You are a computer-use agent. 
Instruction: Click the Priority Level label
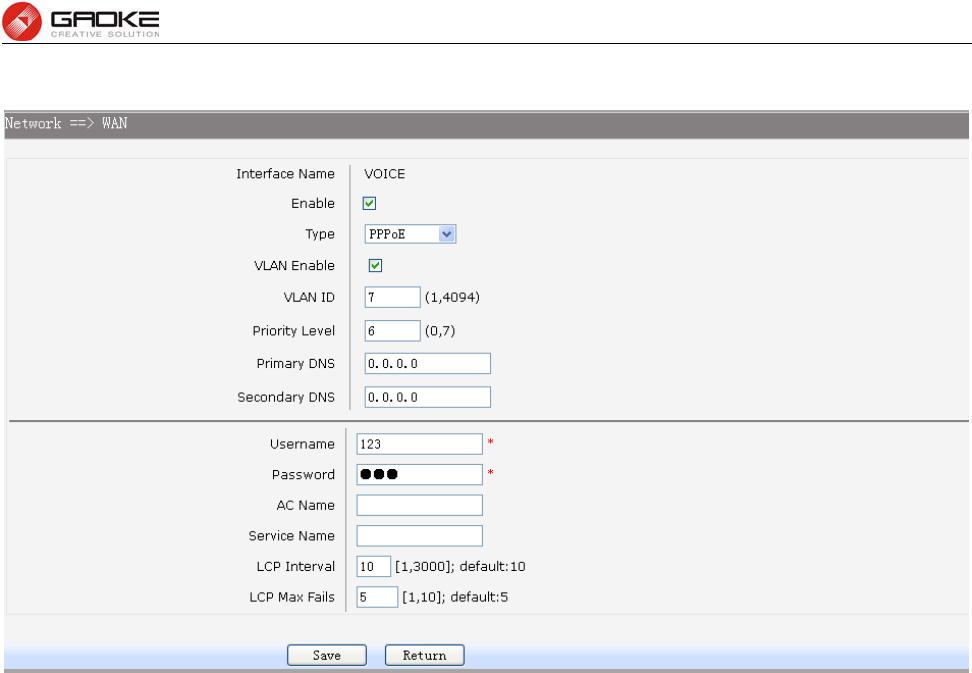[x=293, y=330]
